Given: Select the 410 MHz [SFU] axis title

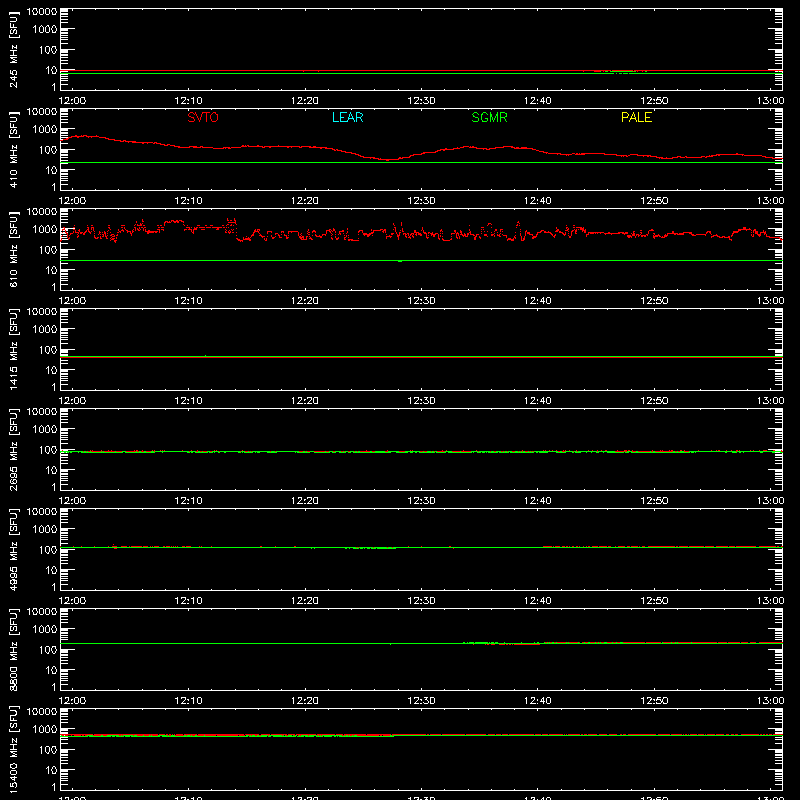Looking at the screenshot, I should (13, 150).
